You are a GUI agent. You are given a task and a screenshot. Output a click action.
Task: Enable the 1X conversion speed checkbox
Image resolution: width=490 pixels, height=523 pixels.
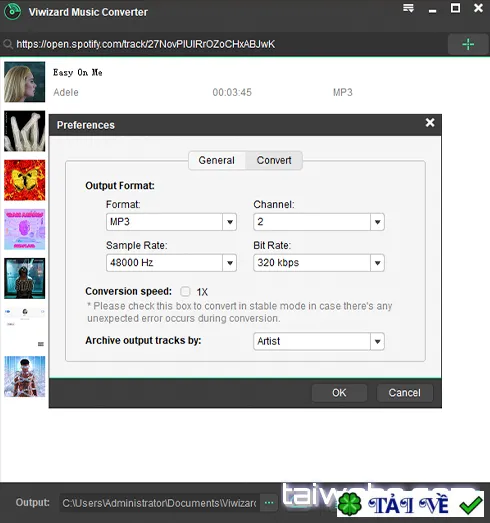(185, 292)
